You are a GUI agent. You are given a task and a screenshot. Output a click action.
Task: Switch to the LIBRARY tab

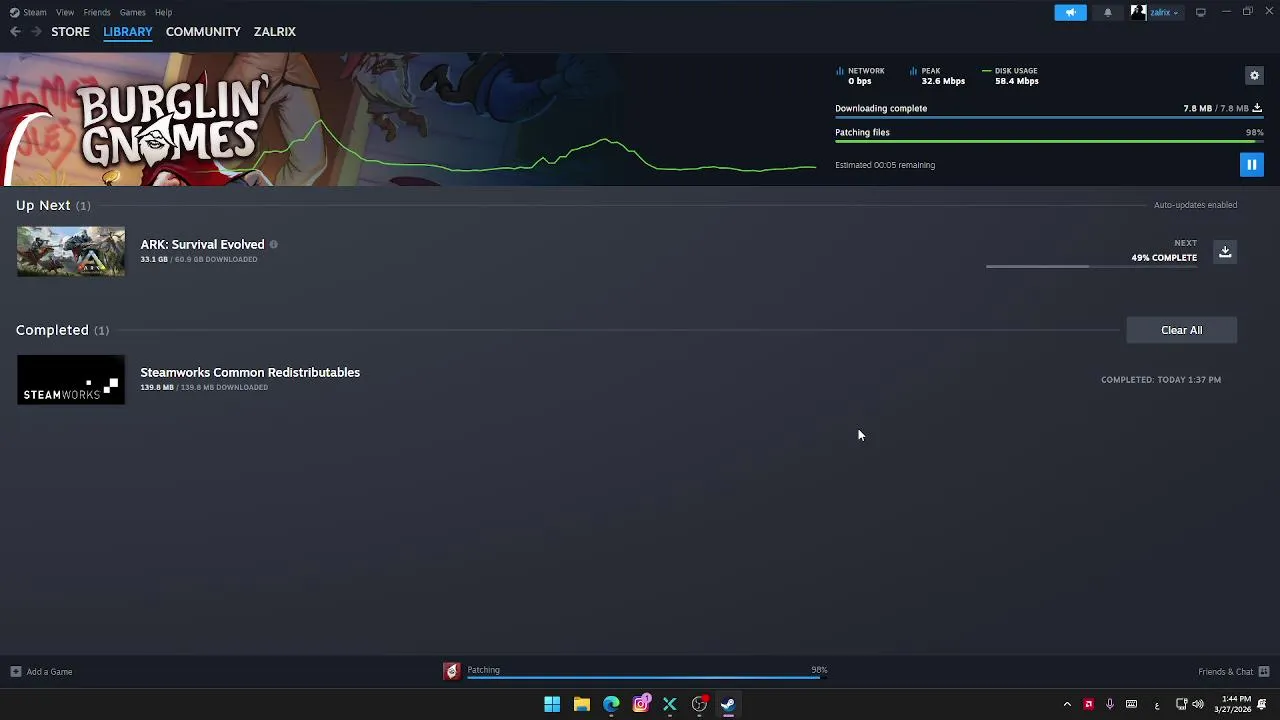click(128, 32)
